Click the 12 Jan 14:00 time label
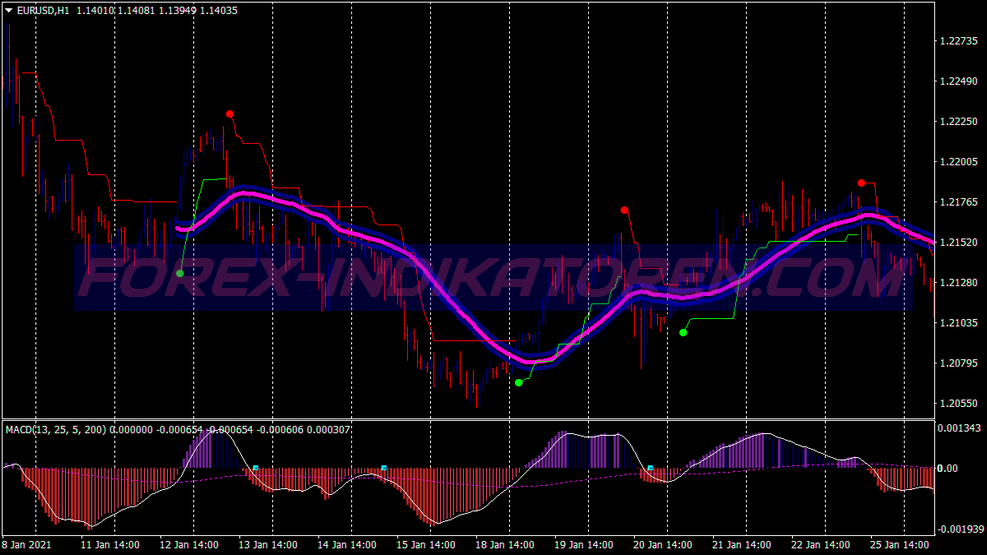Viewport: 987px width, 555px height. click(x=189, y=545)
